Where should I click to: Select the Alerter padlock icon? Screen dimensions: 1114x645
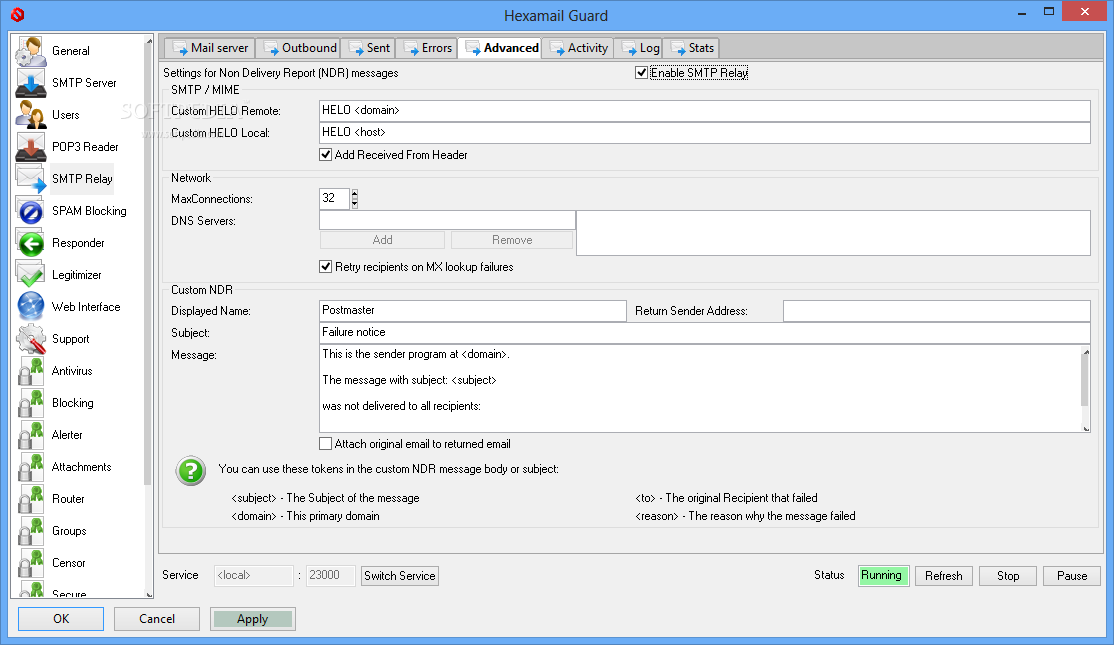tap(31, 435)
